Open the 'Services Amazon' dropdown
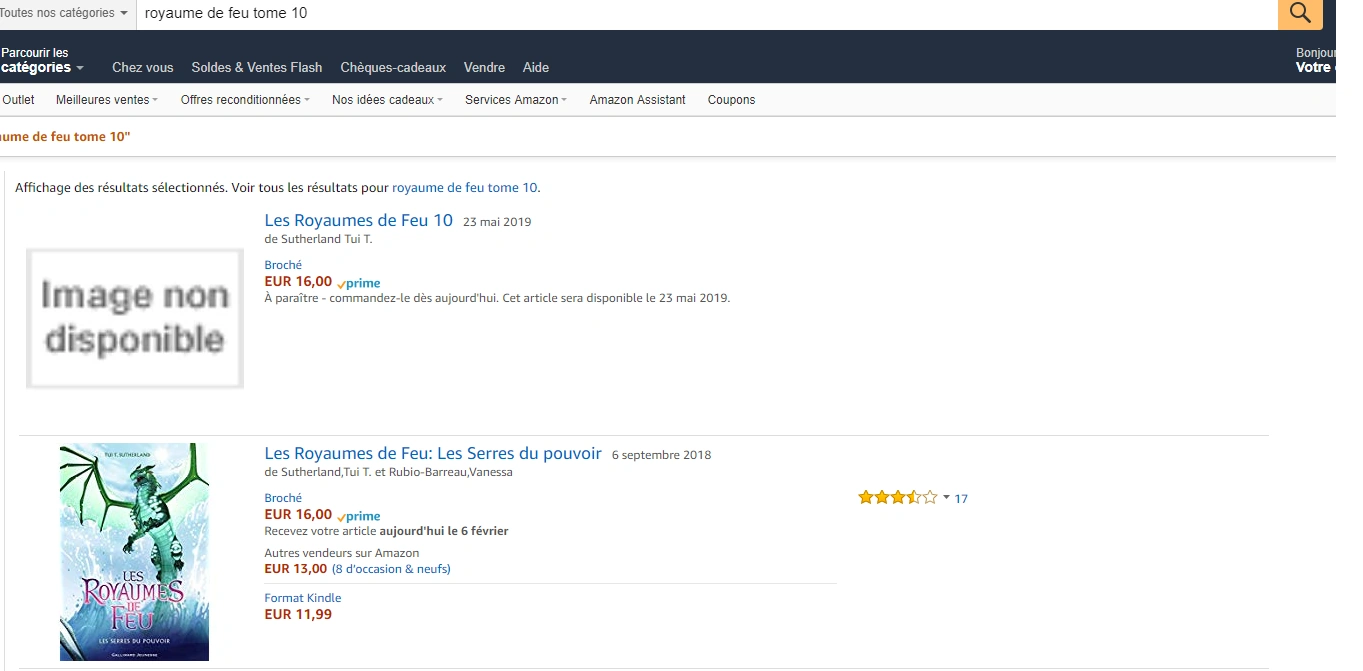1363x671 pixels. [516, 100]
